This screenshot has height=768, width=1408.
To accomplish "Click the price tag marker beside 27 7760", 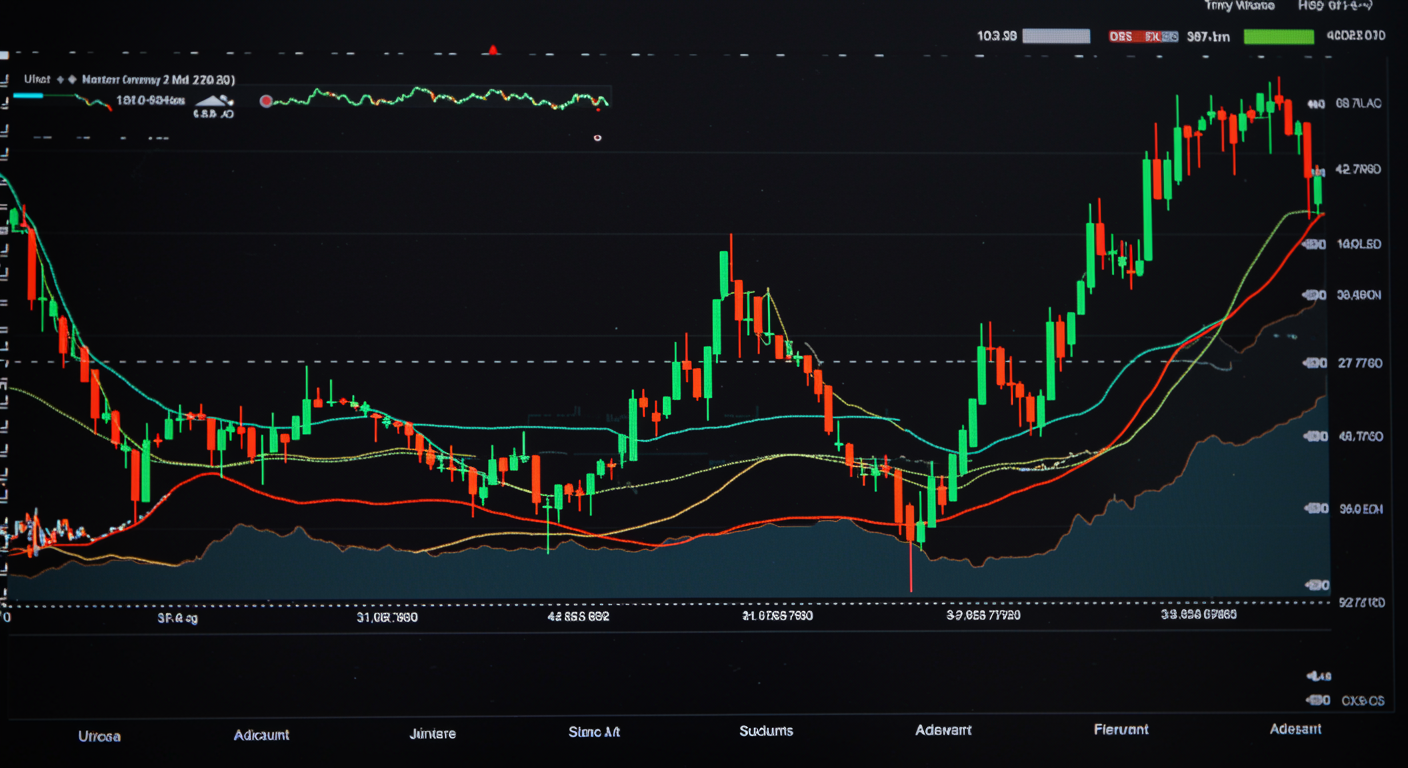I will (x=1312, y=362).
